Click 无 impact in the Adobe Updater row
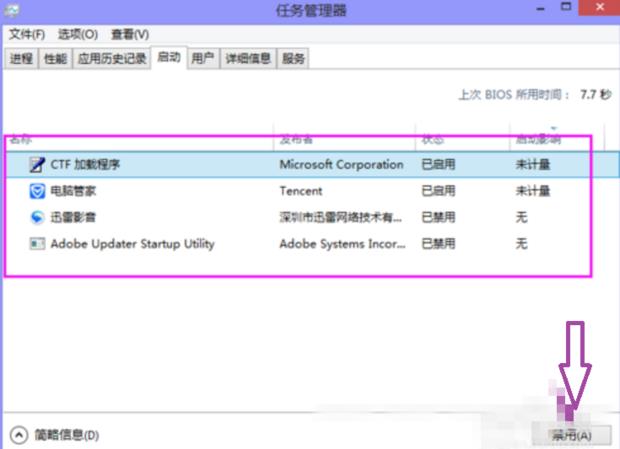The width and height of the screenshot is (620, 449). click(522, 244)
